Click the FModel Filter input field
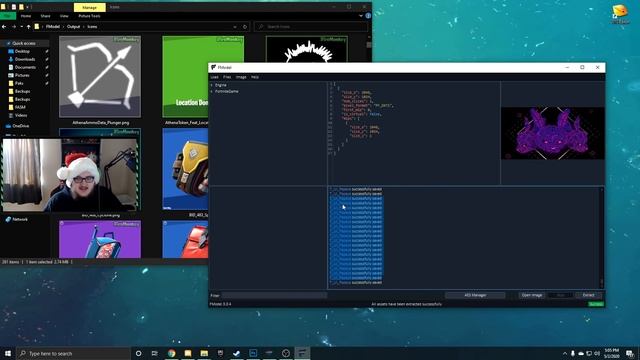The height and width of the screenshot is (360, 640). coord(274,295)
